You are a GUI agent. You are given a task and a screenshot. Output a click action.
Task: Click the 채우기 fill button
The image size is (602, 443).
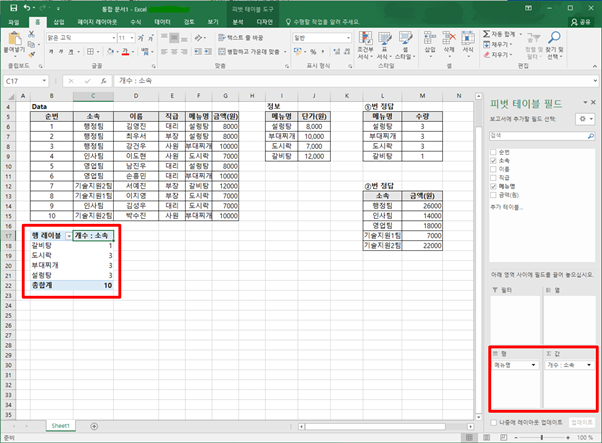498,45
